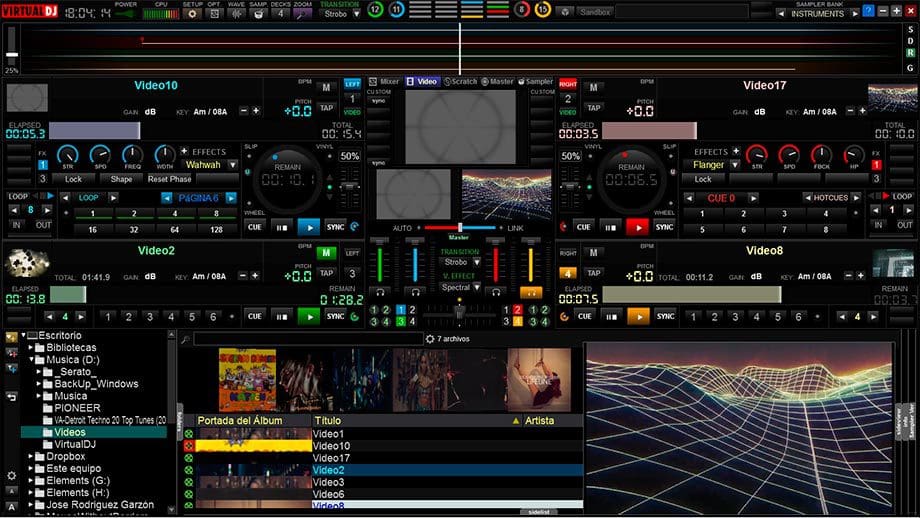
Task: Click the search magnifier icon
Action: tap(185, 339)
